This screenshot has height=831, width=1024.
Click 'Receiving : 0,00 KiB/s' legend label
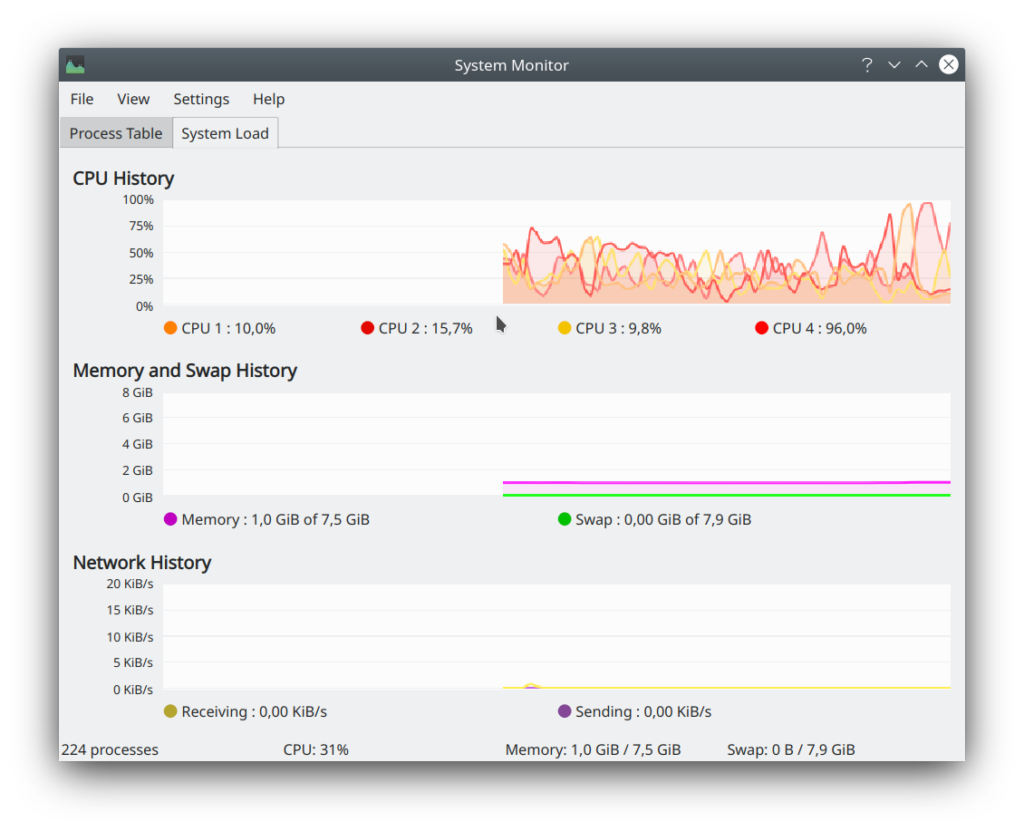coord(254,712)
